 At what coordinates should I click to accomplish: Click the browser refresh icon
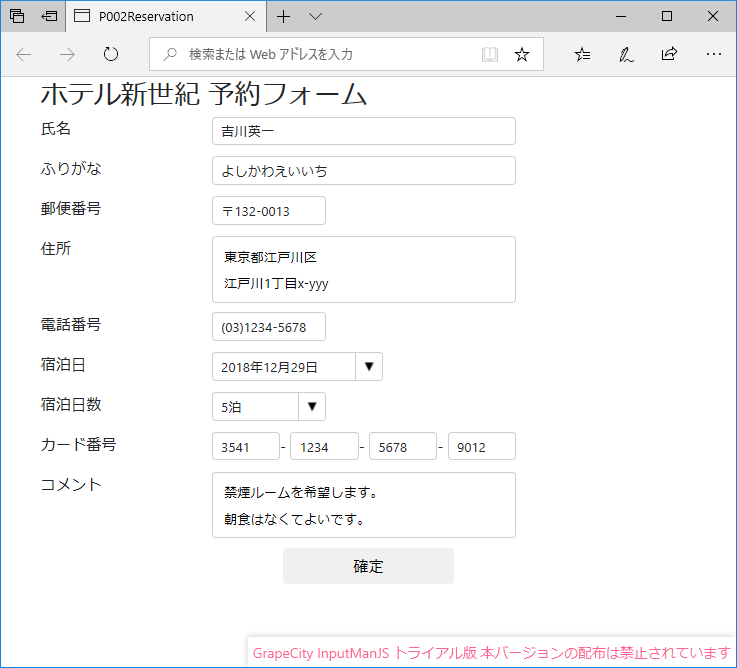(111, 54)
